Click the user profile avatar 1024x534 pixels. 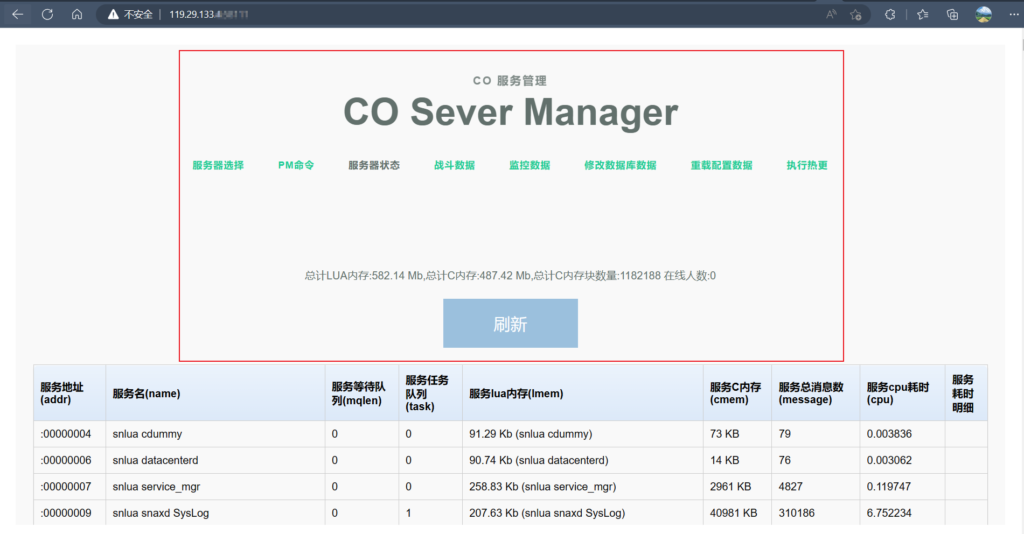click(983, 14)
